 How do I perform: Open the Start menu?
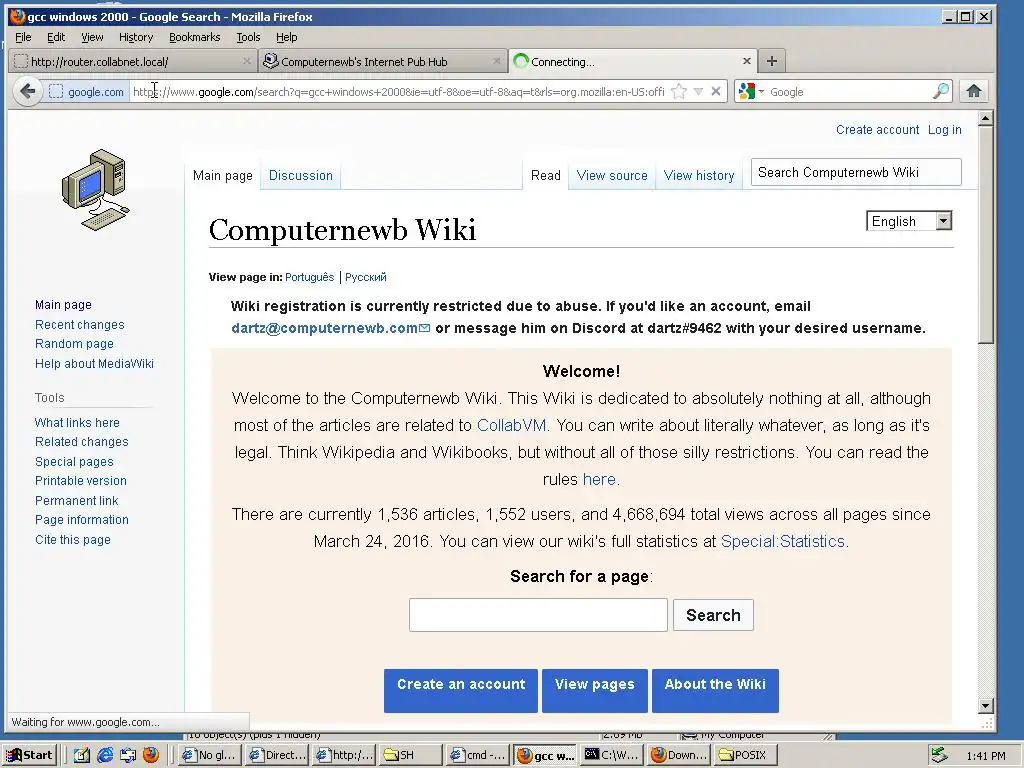(29, 755)
